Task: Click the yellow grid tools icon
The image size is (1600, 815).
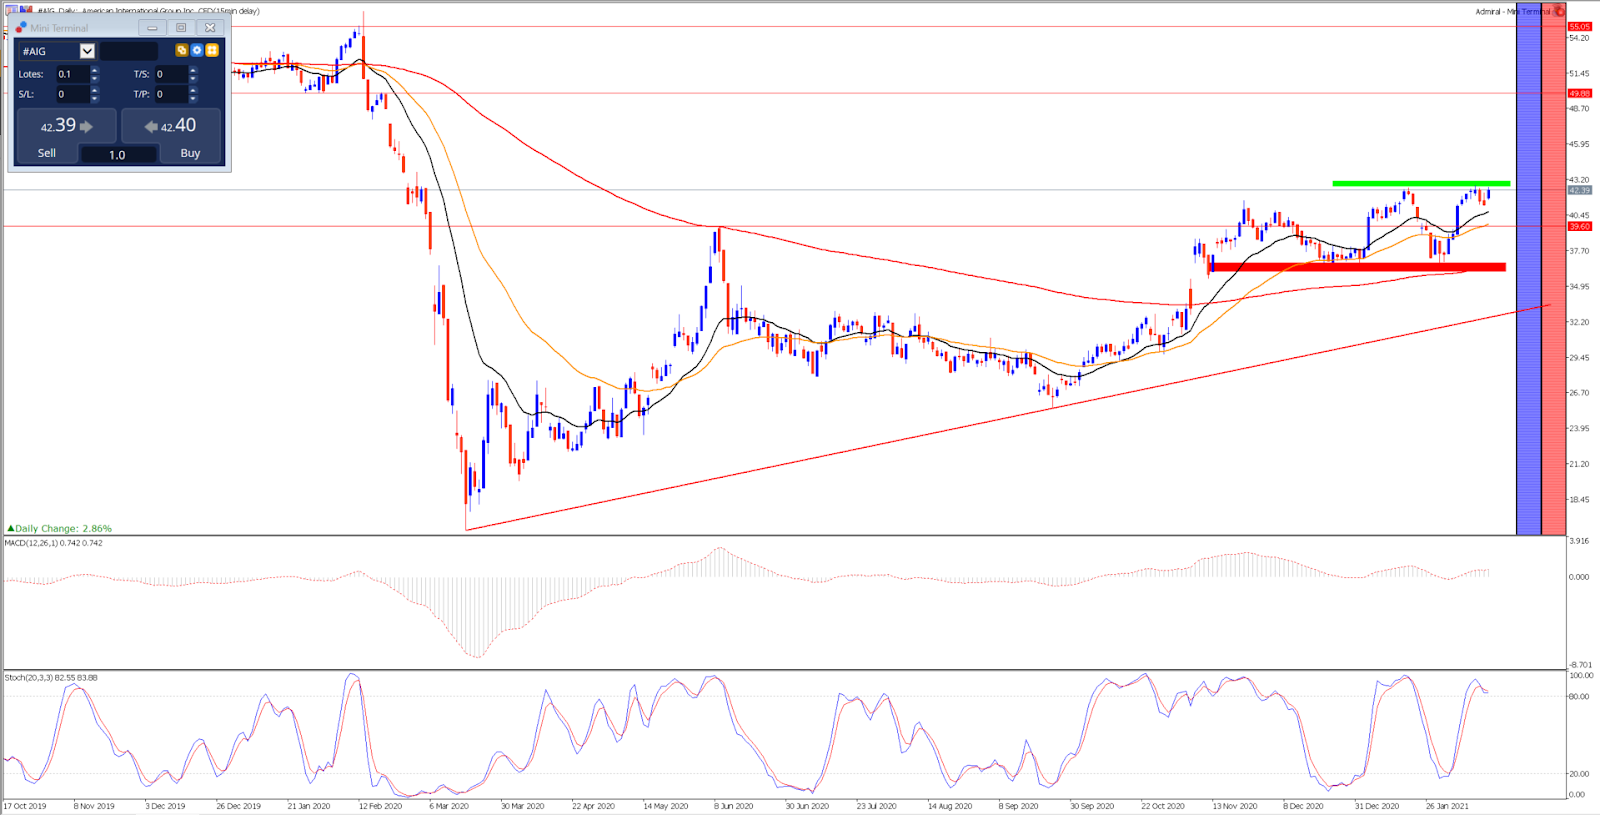Action: (x=212, y=50)
